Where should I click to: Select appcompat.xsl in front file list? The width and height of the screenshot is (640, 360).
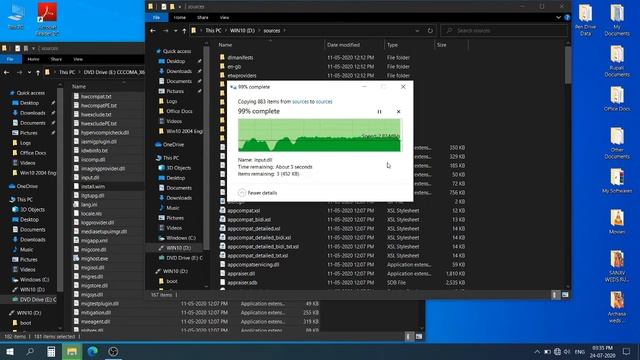pos(244,211)
